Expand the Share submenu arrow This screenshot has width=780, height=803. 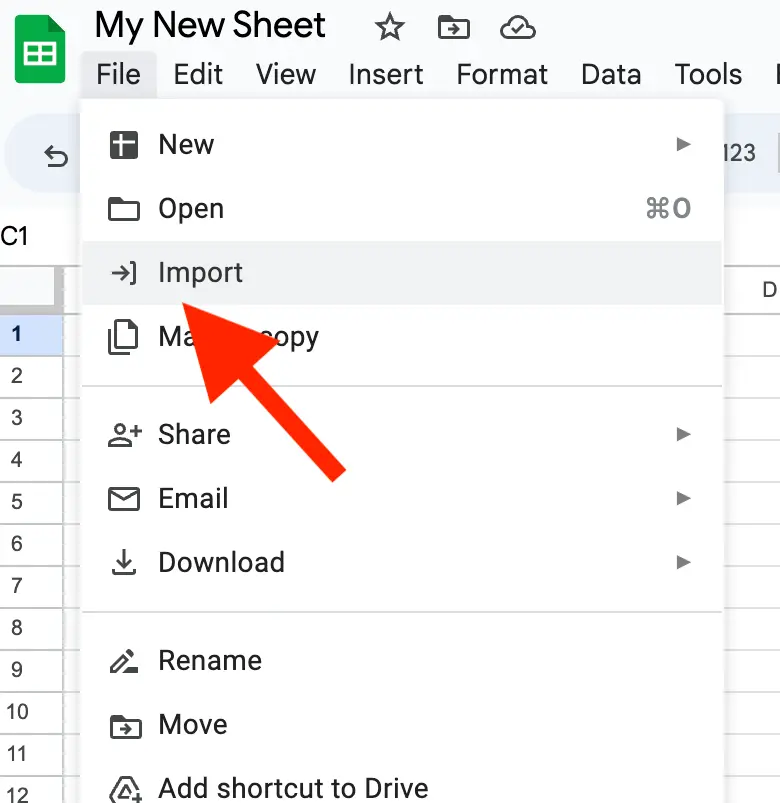pyautogui.click(x=683, y=434)
